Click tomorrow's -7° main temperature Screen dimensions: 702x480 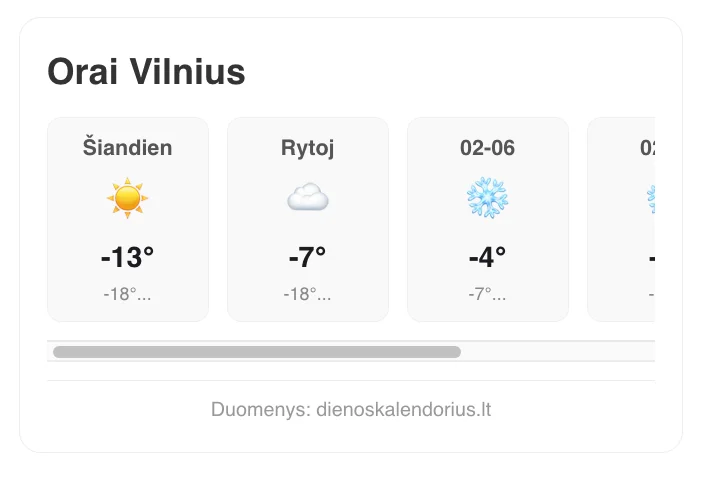click(x=308, y=258)
